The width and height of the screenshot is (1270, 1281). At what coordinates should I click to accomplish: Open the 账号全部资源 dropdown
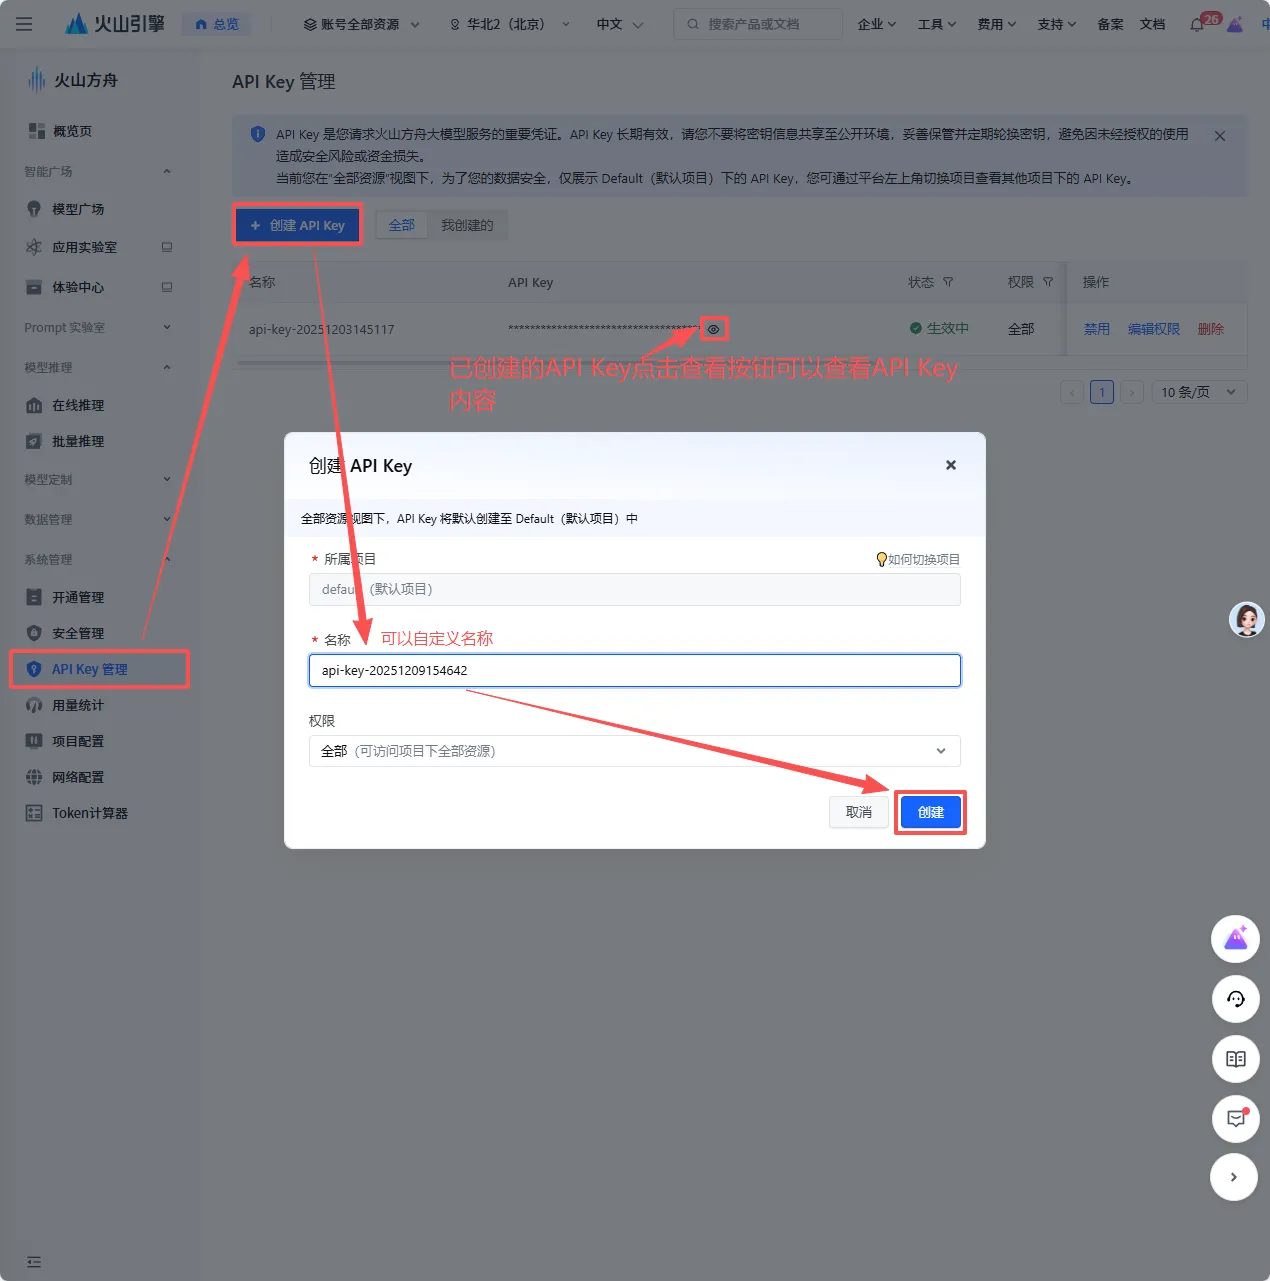coord(360,24)
